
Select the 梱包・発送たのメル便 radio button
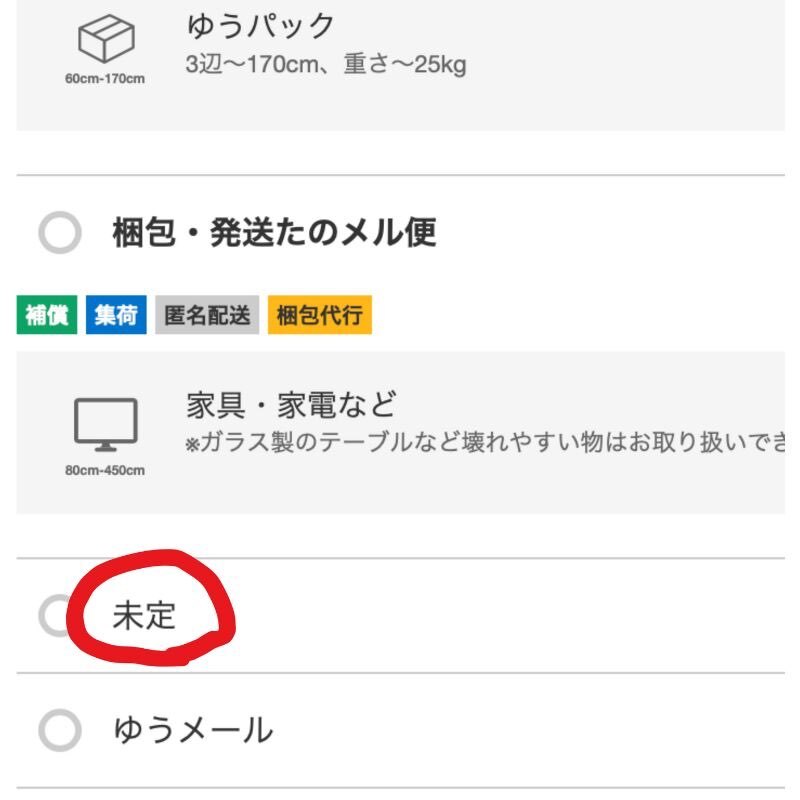pyautogui.click(x=59, y=234)
